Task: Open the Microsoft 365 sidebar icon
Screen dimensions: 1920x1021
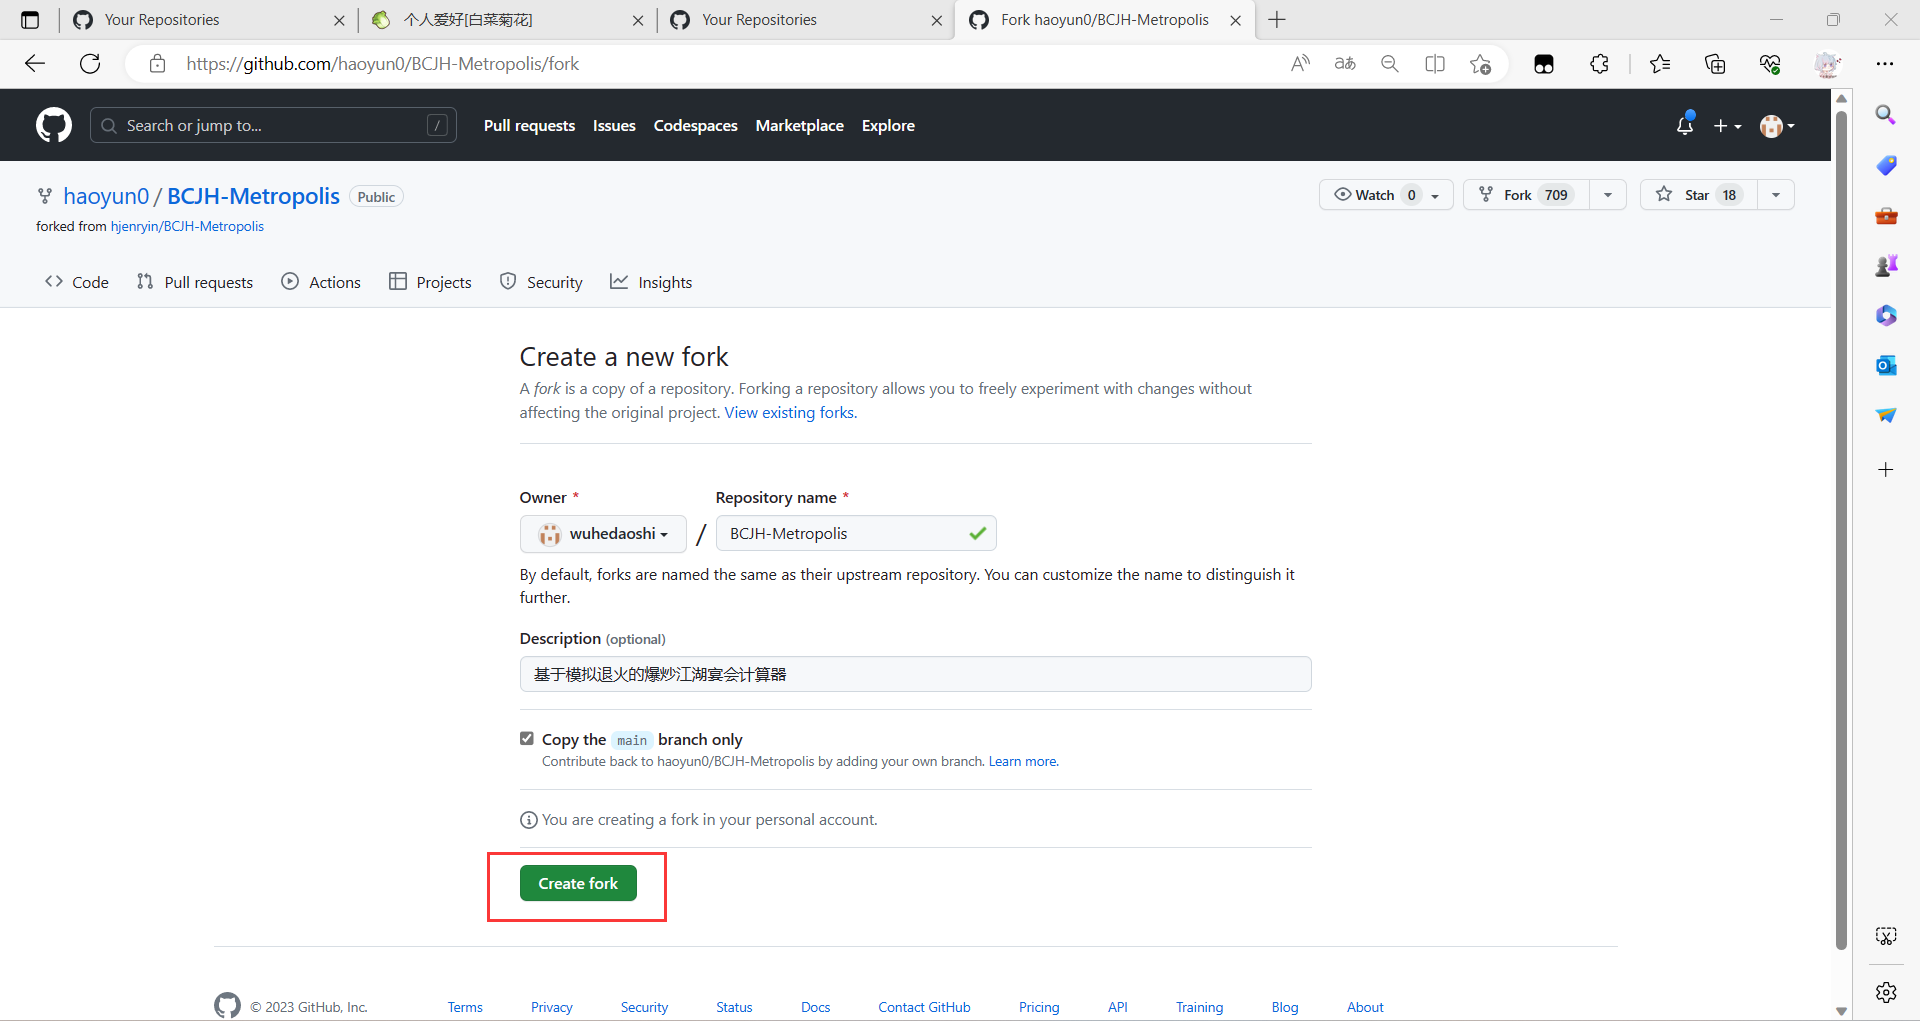Action: tap(1886, 315)
